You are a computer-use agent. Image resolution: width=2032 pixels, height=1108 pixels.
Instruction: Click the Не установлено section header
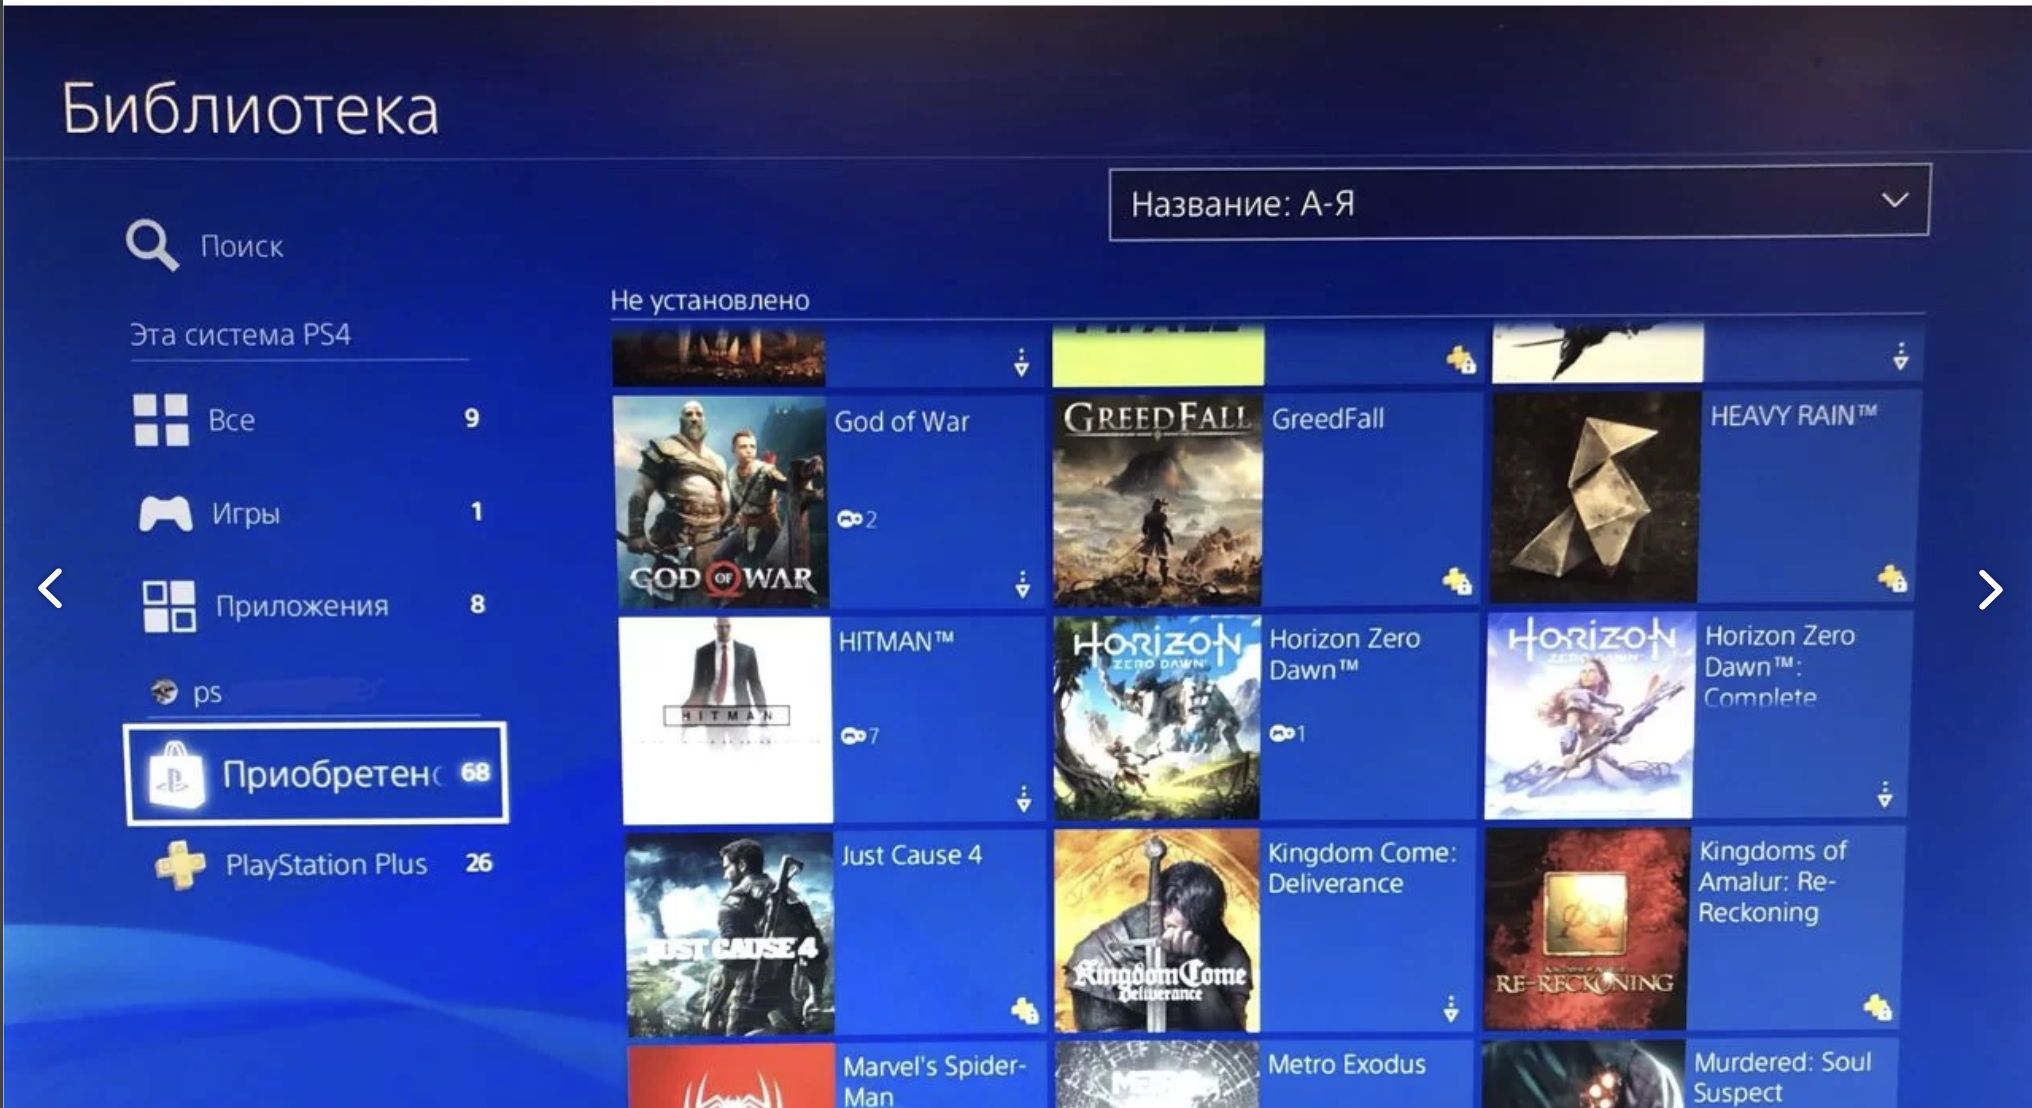pyautogui.click(x=710, y=300)
